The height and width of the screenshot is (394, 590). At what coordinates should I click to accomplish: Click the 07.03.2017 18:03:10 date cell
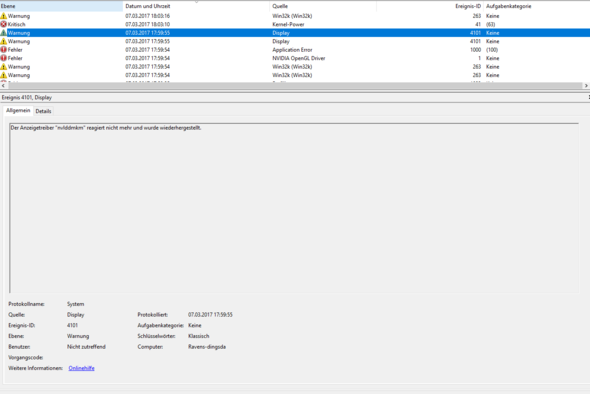(x=148, y=24)
